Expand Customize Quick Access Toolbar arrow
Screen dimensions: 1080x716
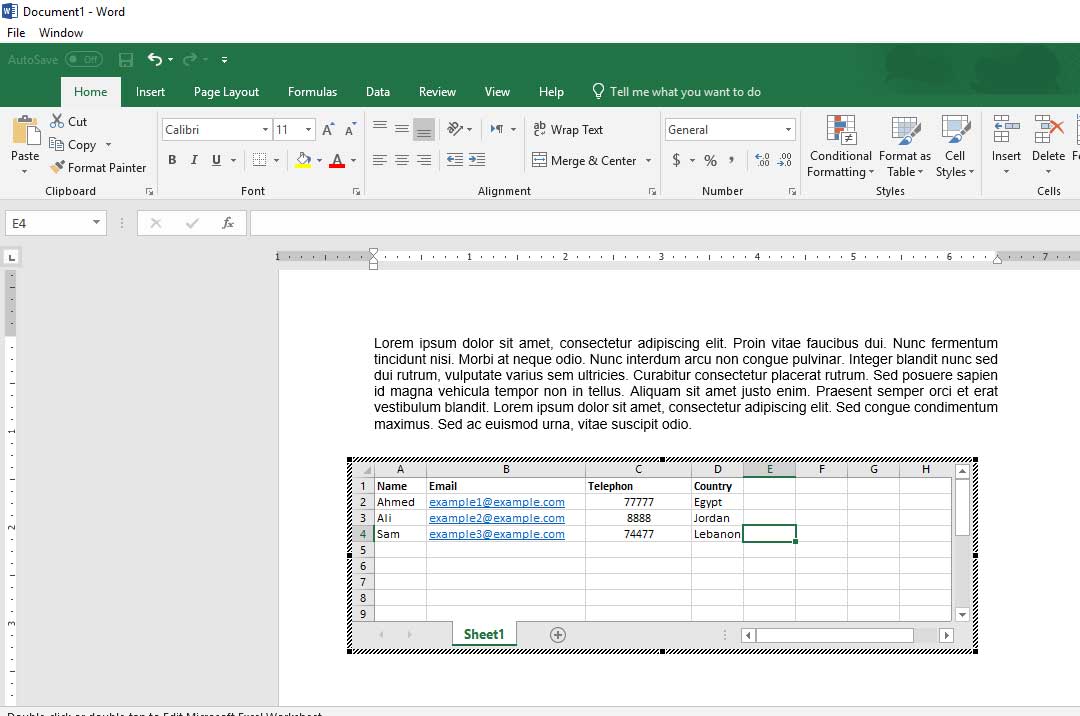[225, 60]
